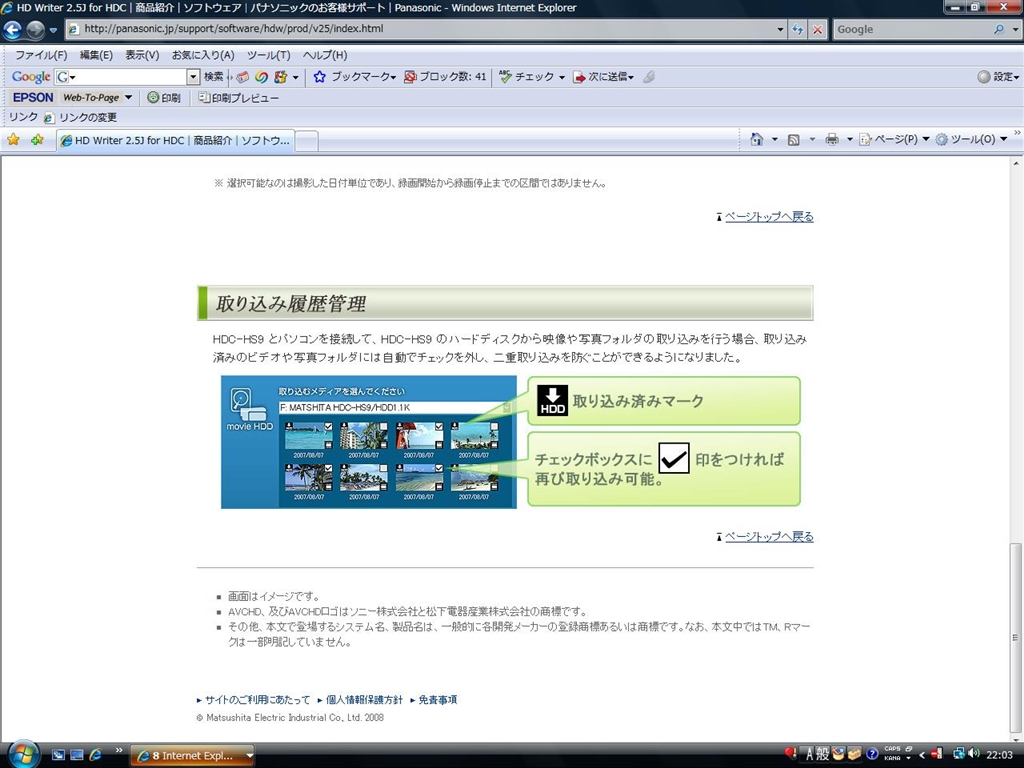Click the browser Back button
The width and height of the screenshot is (1024, 768).
(12, 29)
